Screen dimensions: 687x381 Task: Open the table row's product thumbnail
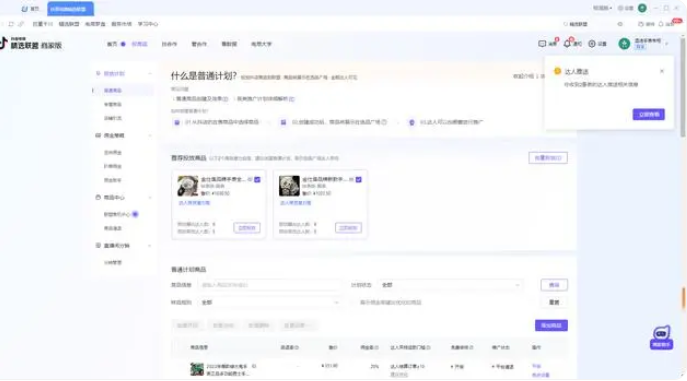coord(197,369)
